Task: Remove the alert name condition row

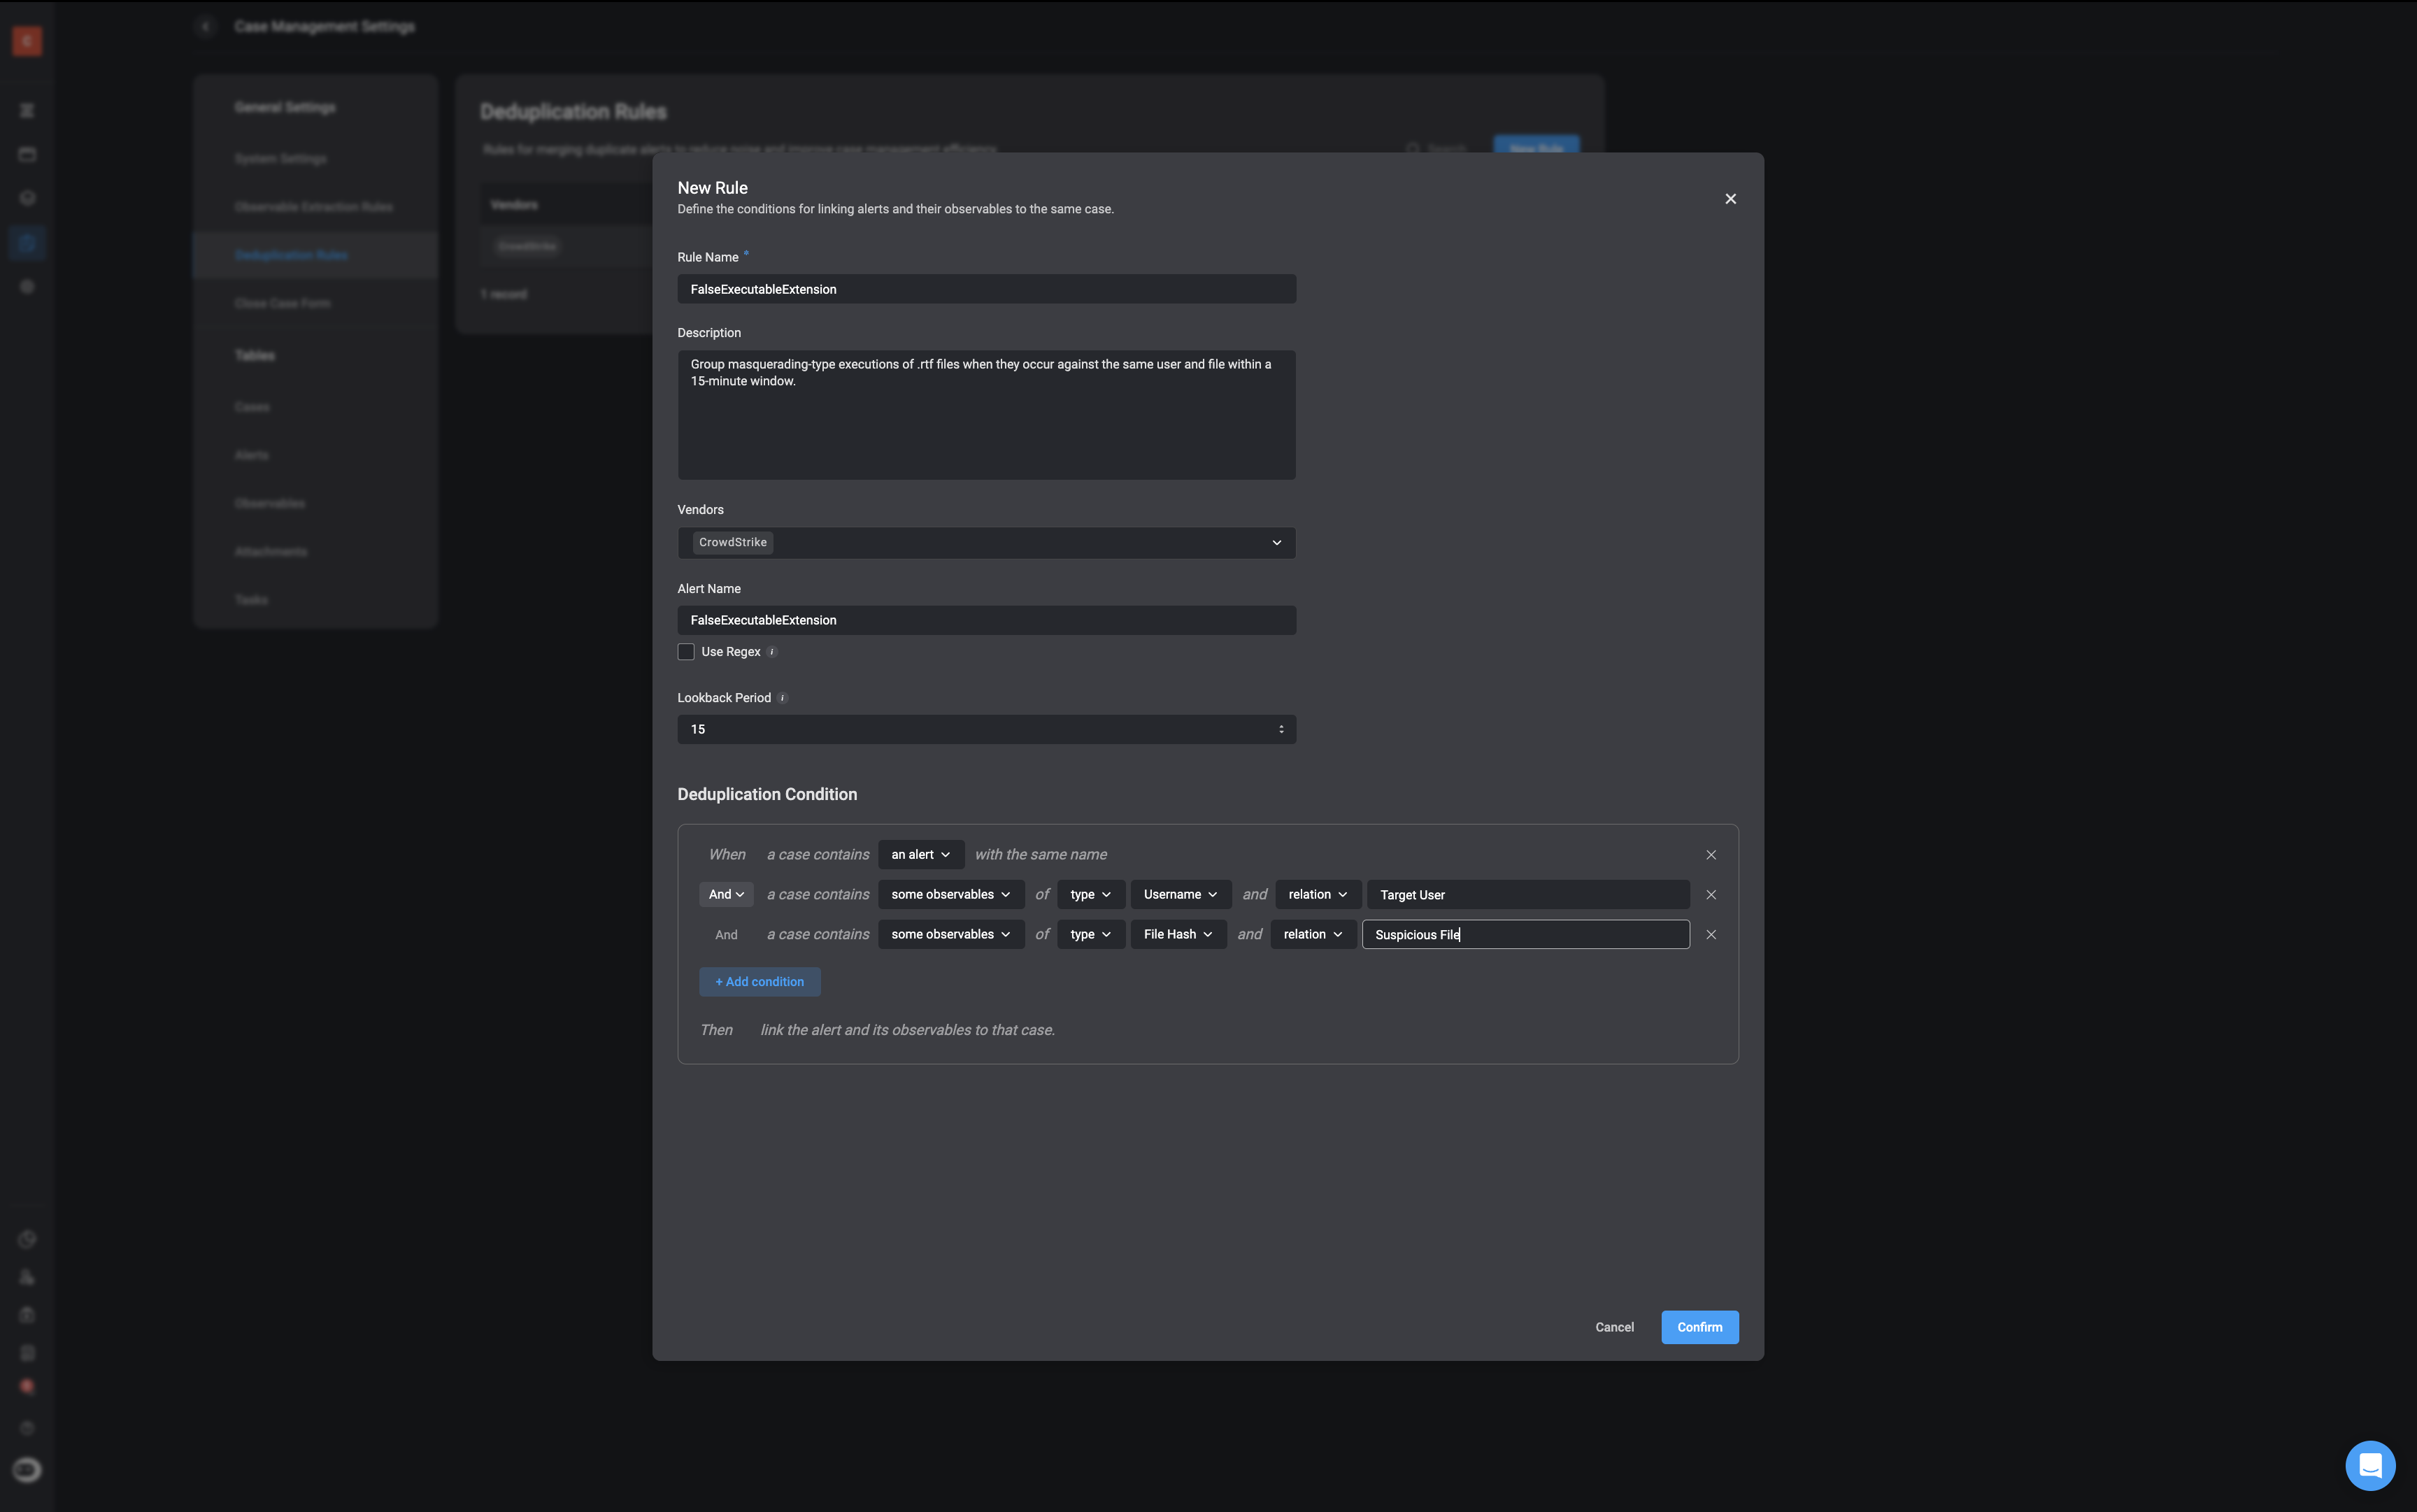Action: [1711, 855]
